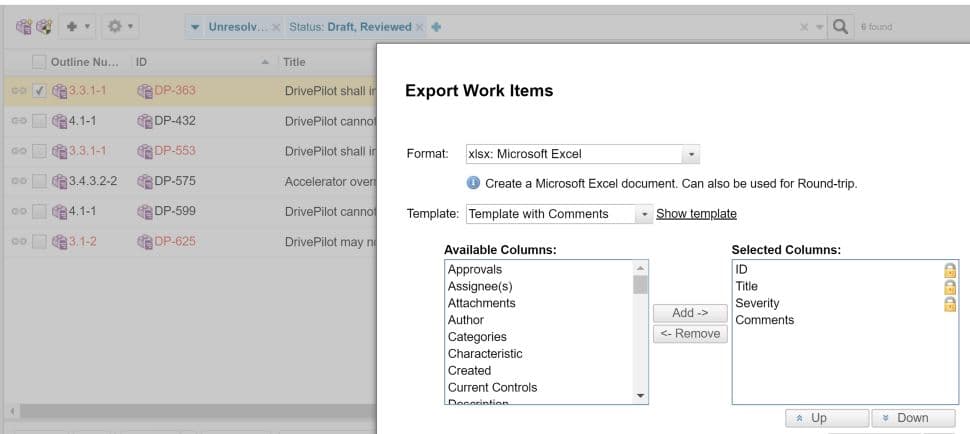Click the link icon on the 3.4.3.2-2 row
This screenshot has width=970, height=434.
click(x=17, y=181)
